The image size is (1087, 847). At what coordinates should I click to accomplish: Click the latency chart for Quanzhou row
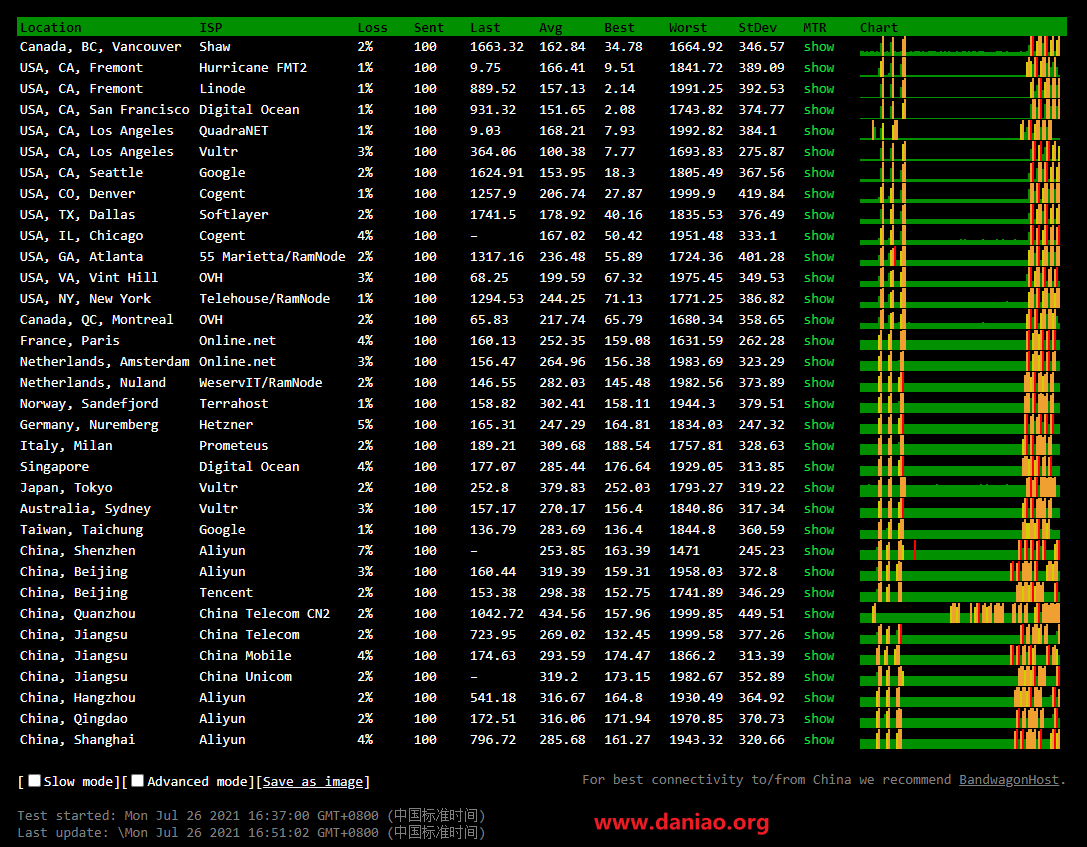coord(960,613)
